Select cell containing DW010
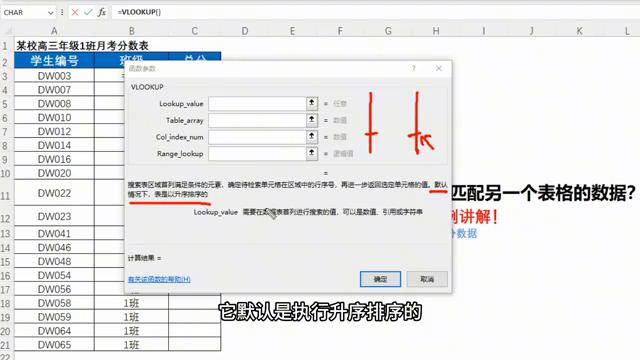Viewport: 640px width, 360px height. point(54,118)
